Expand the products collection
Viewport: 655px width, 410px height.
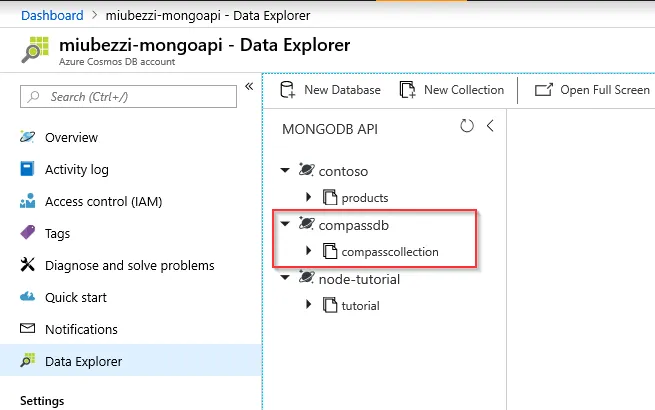(309, 196)
